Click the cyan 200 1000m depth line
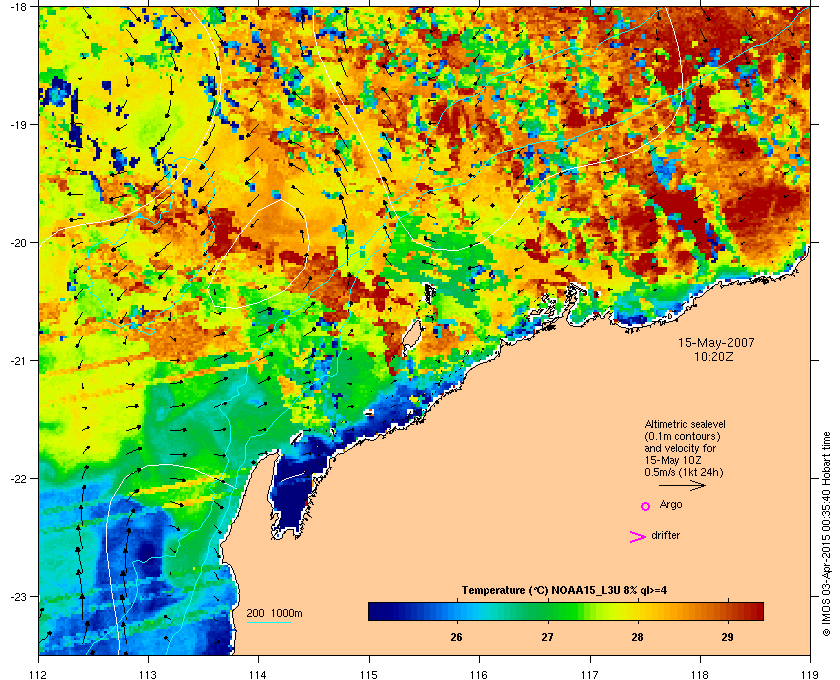This screenshot has width=840, height=680. tap(268, 622)
